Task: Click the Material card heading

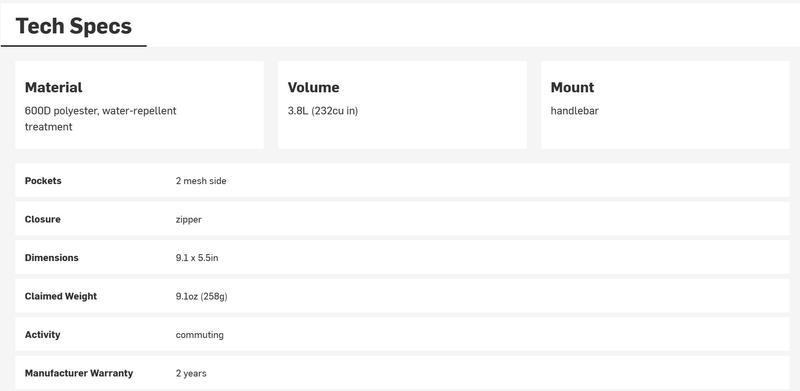Action: tap(54, 87)
